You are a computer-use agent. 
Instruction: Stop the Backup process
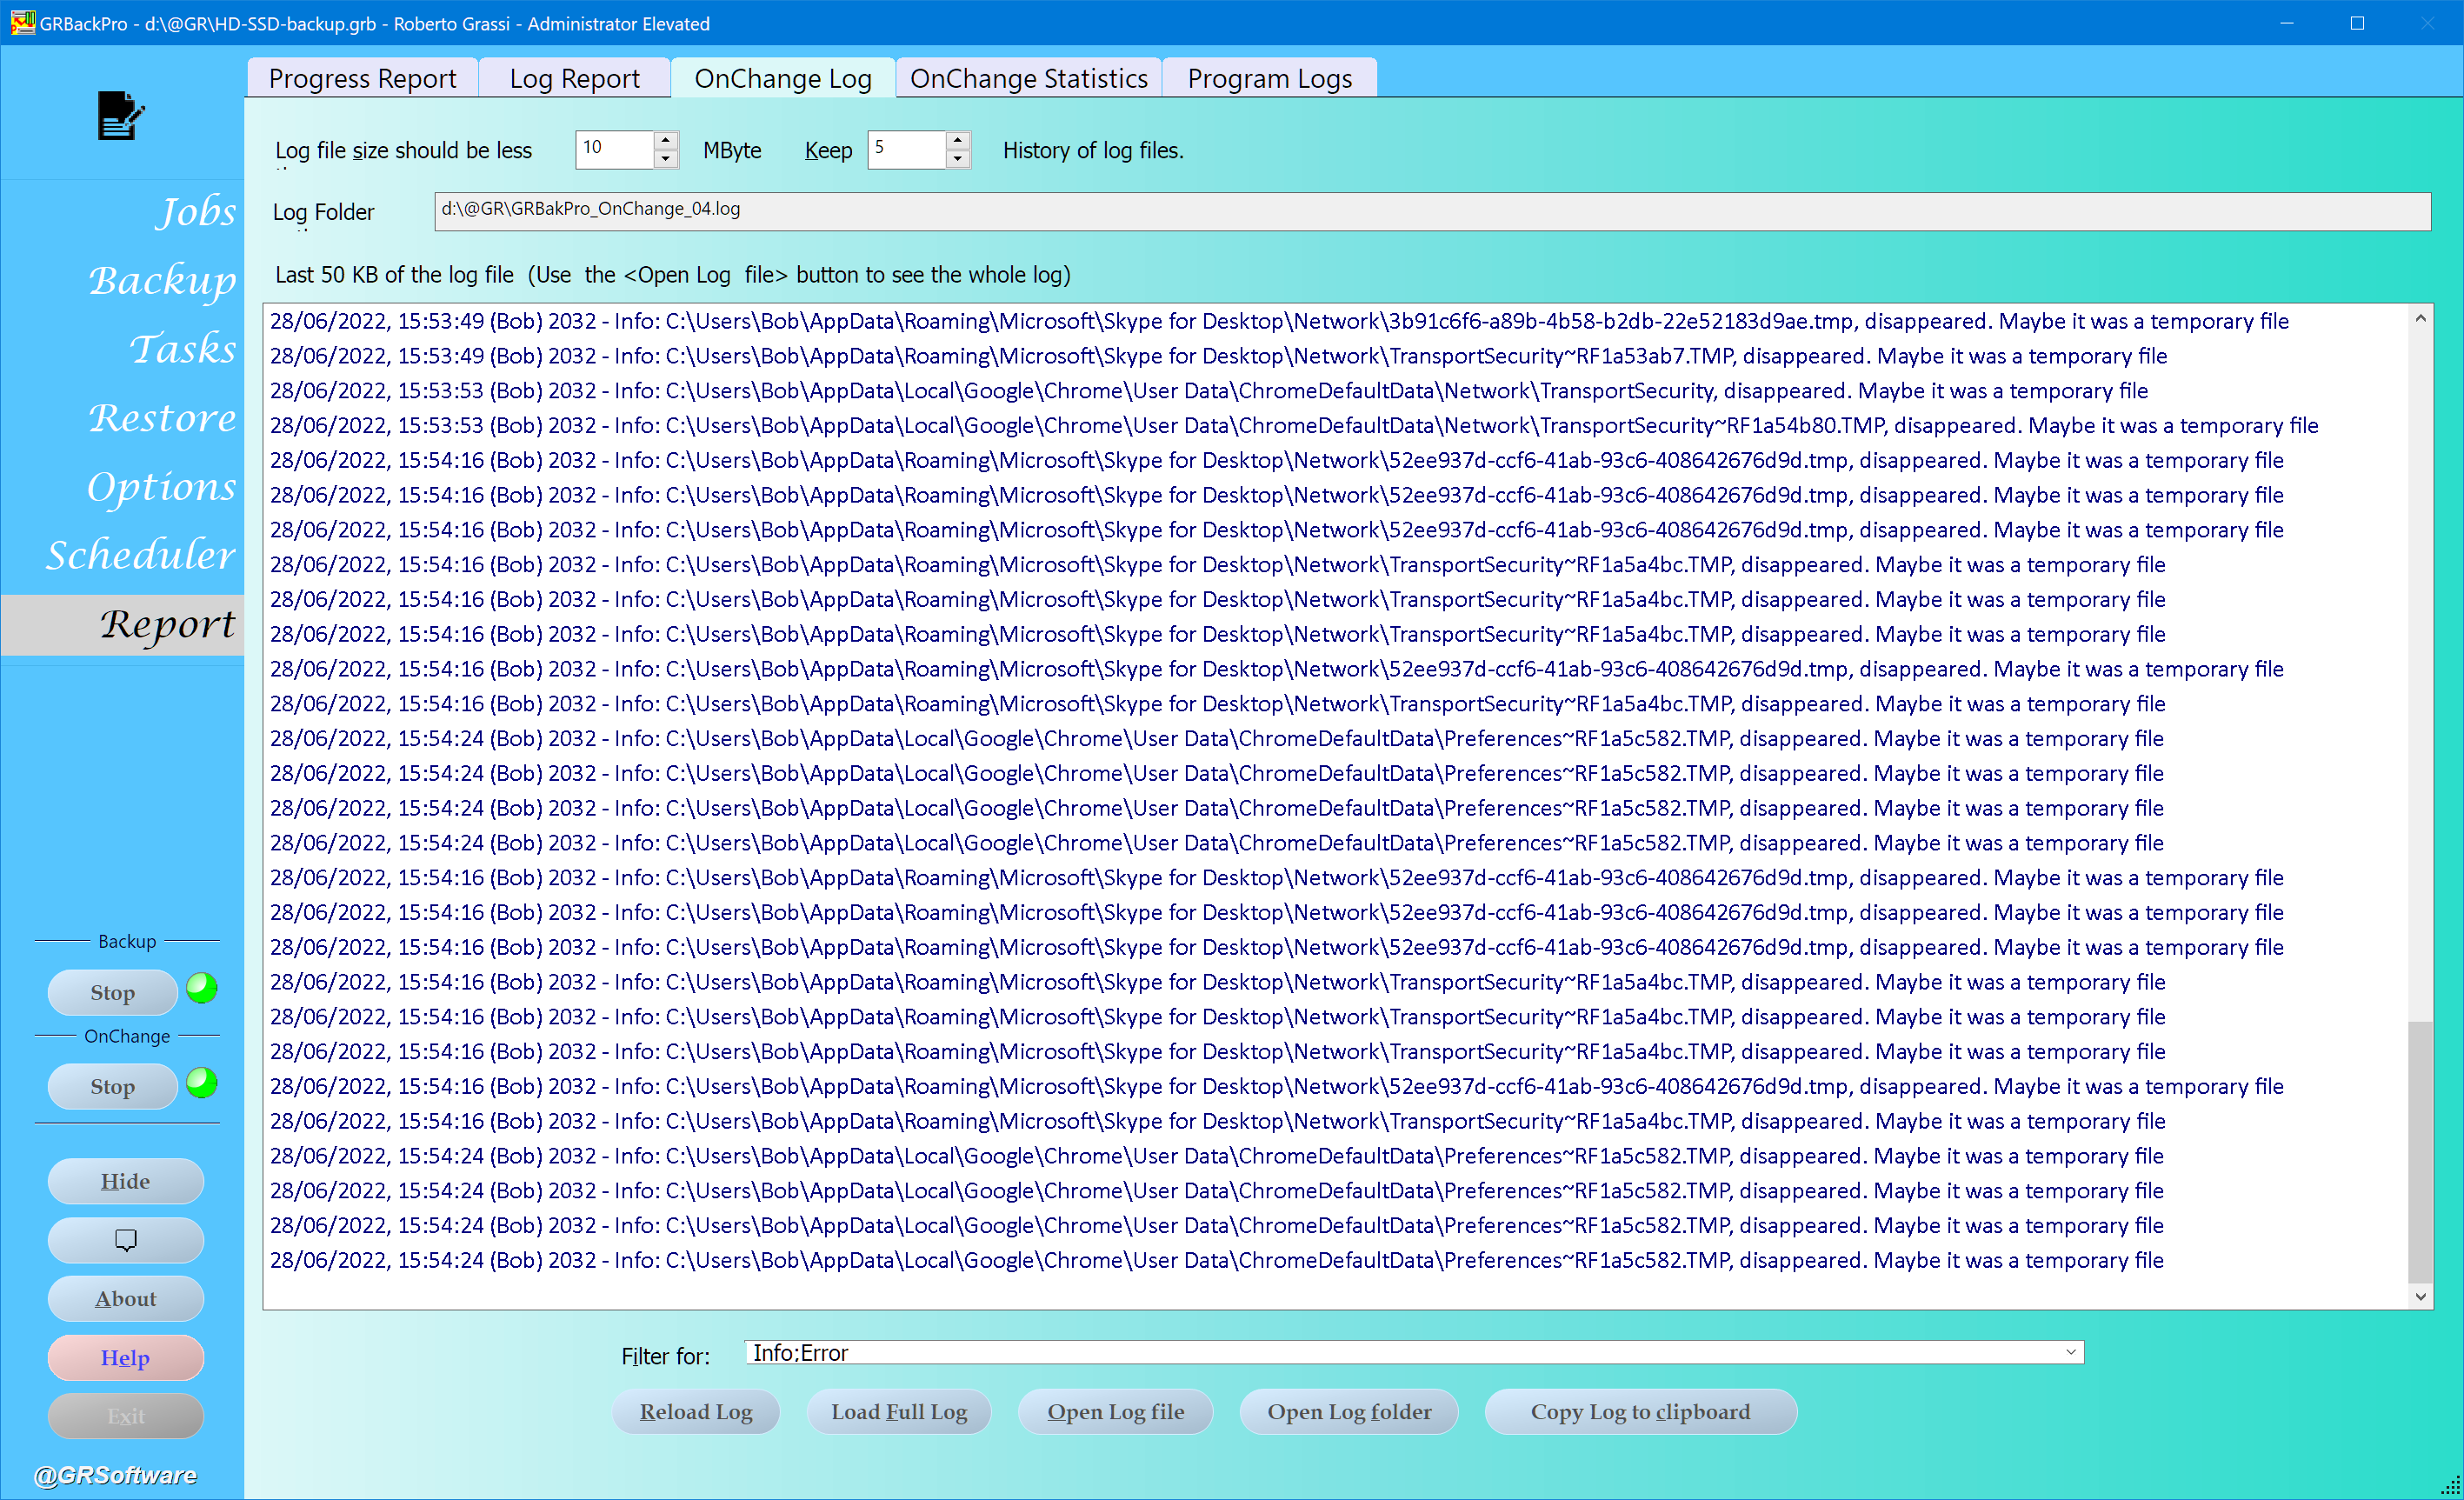point(112,992)
